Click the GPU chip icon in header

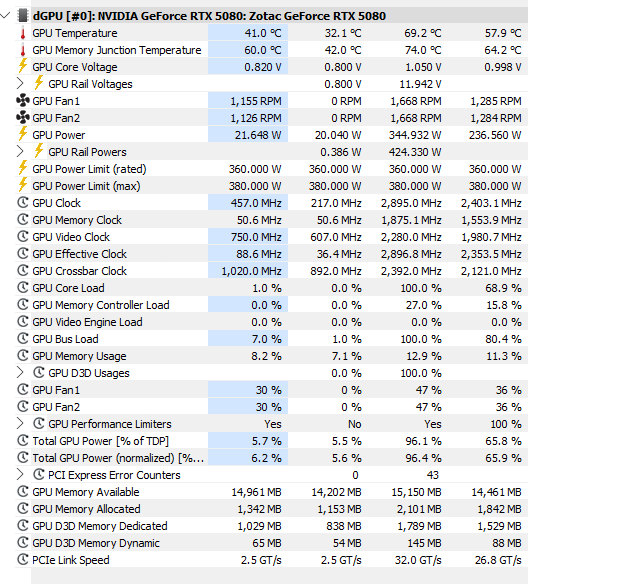pos(23,16)
